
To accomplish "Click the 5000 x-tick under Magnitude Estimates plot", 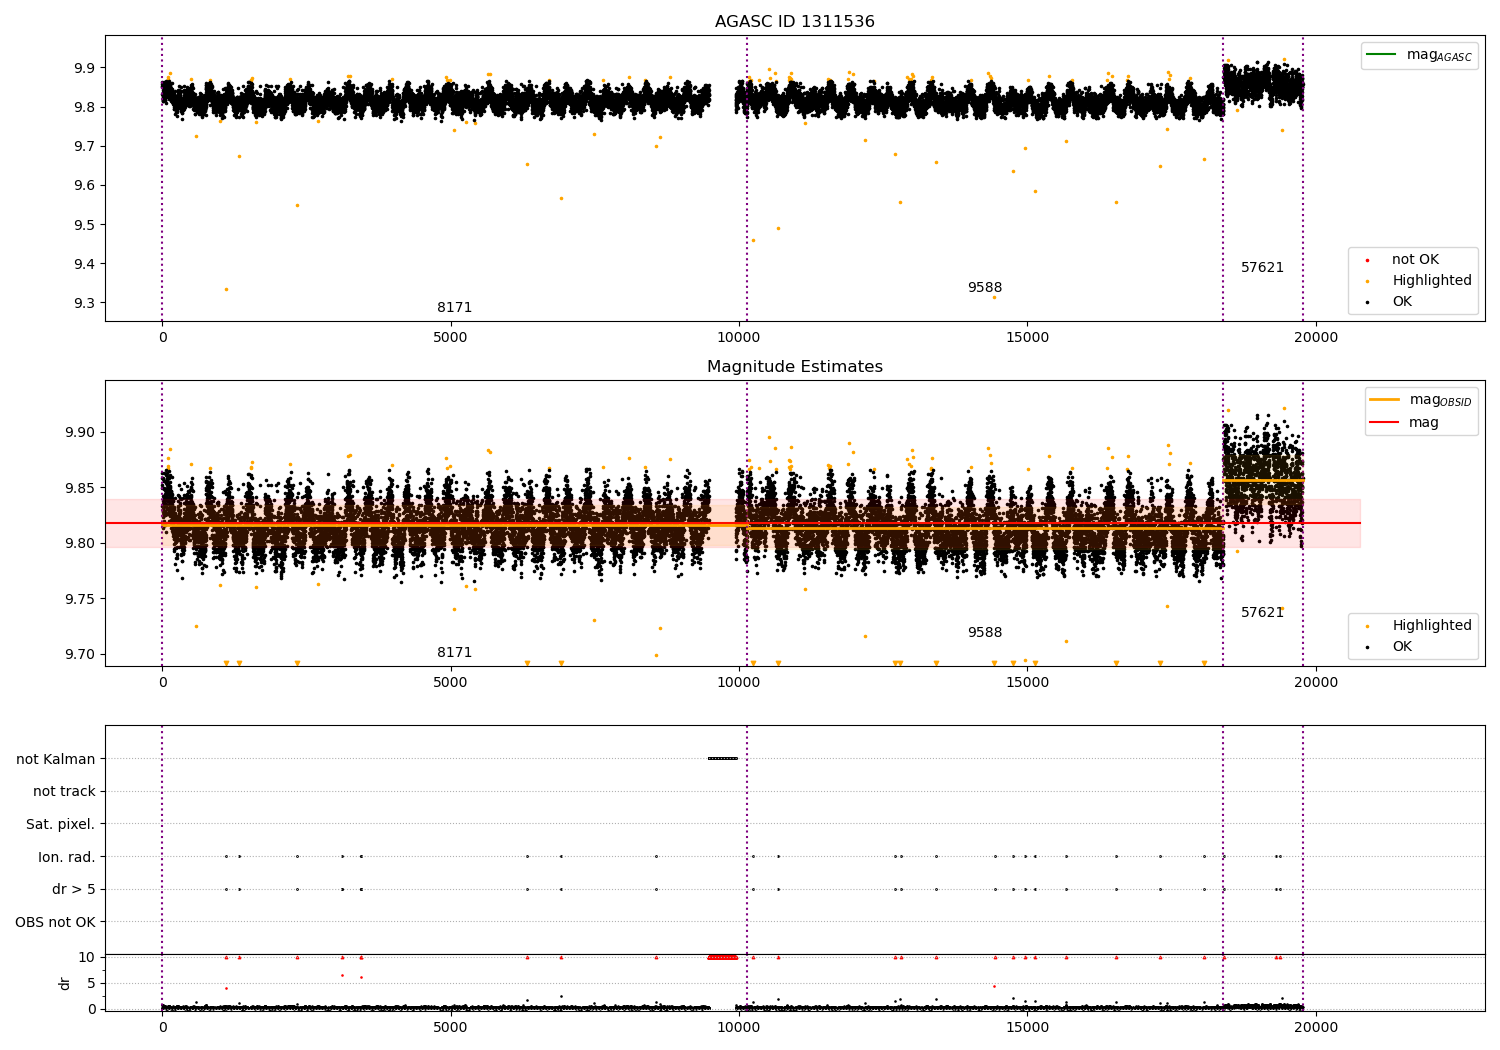I will click(x=451, y=683).
